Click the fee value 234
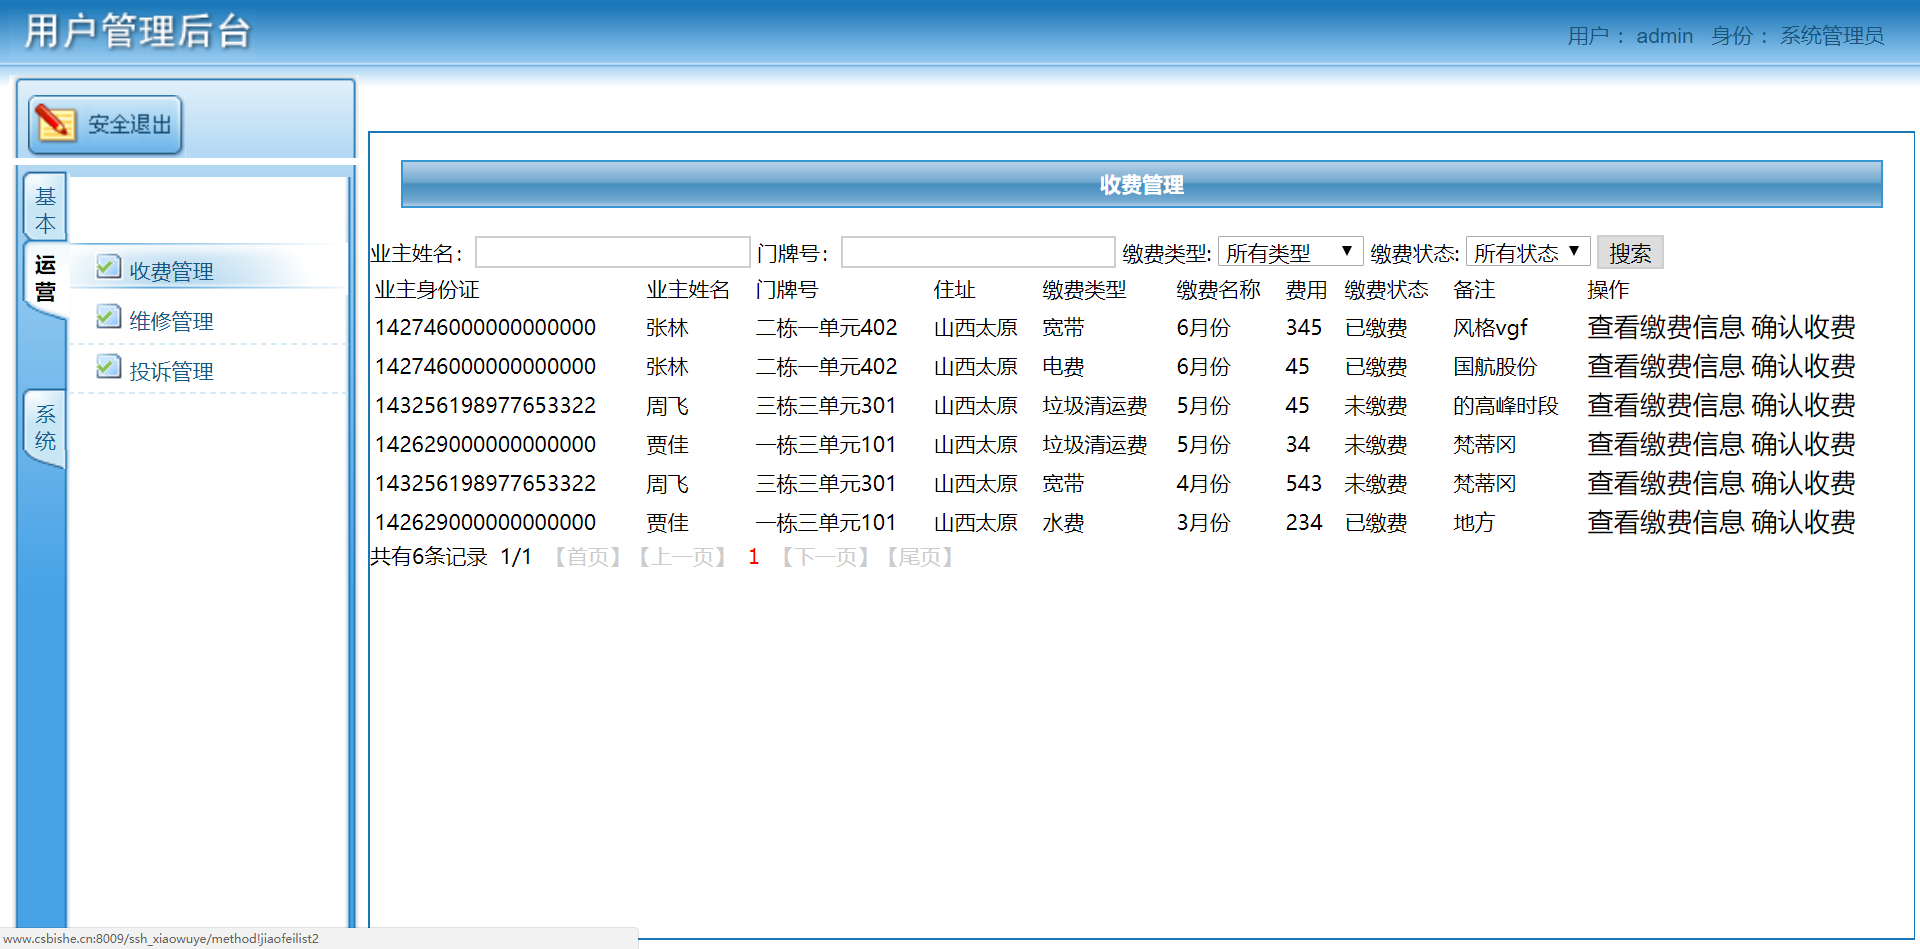This screenshot has width=1920, height=949. point(1304,523)
